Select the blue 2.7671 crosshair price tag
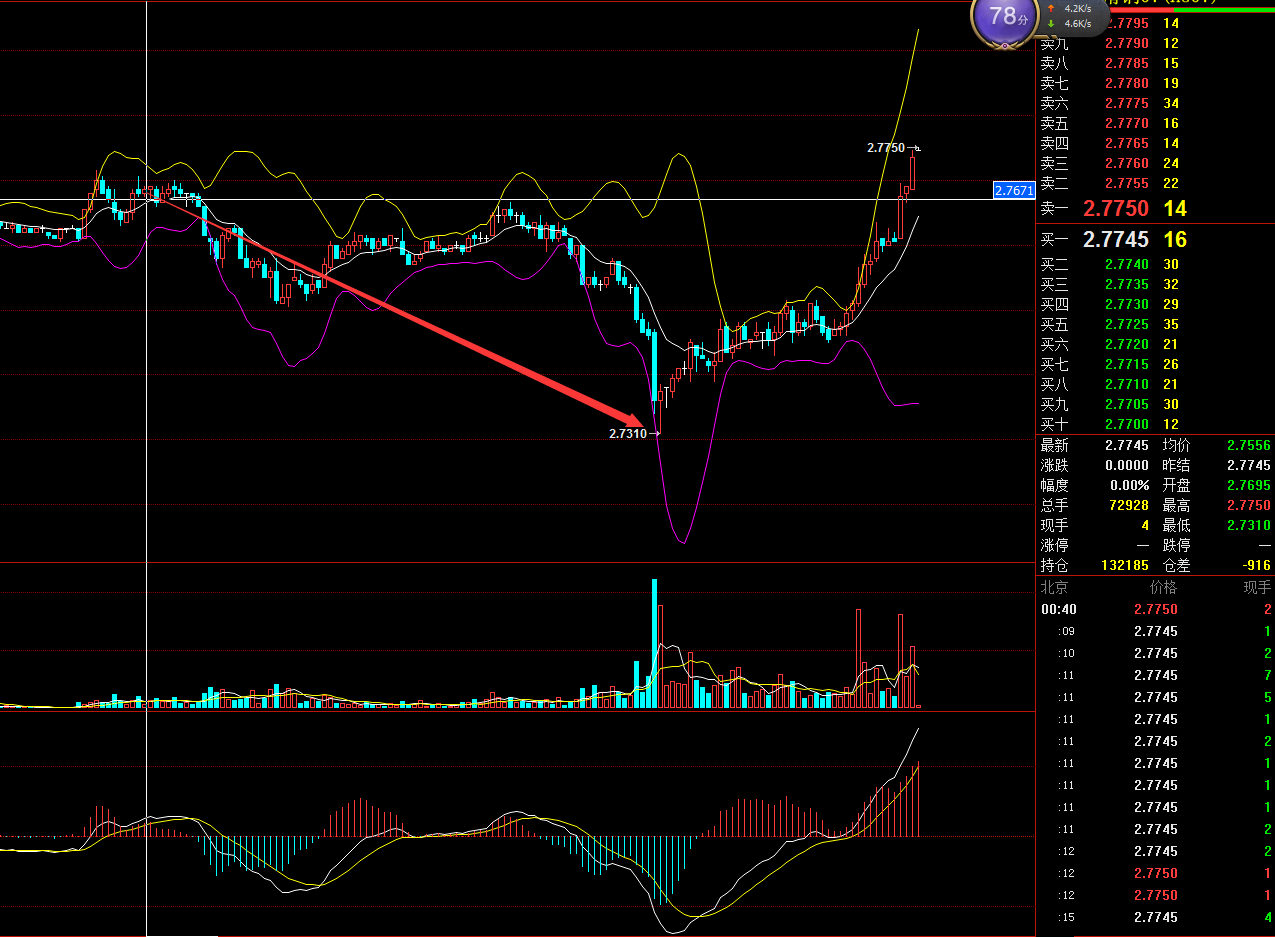 1014,190
